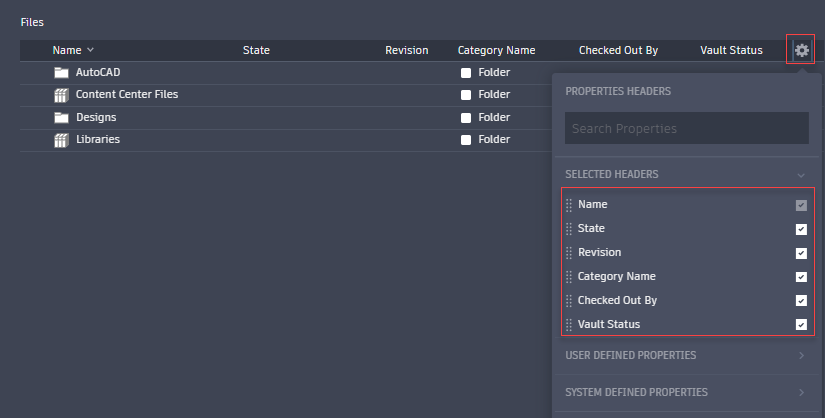Grab the drag handle beside Revision
Screen dimensions: 825x418
pyautogui.click(x=569, y=253)
